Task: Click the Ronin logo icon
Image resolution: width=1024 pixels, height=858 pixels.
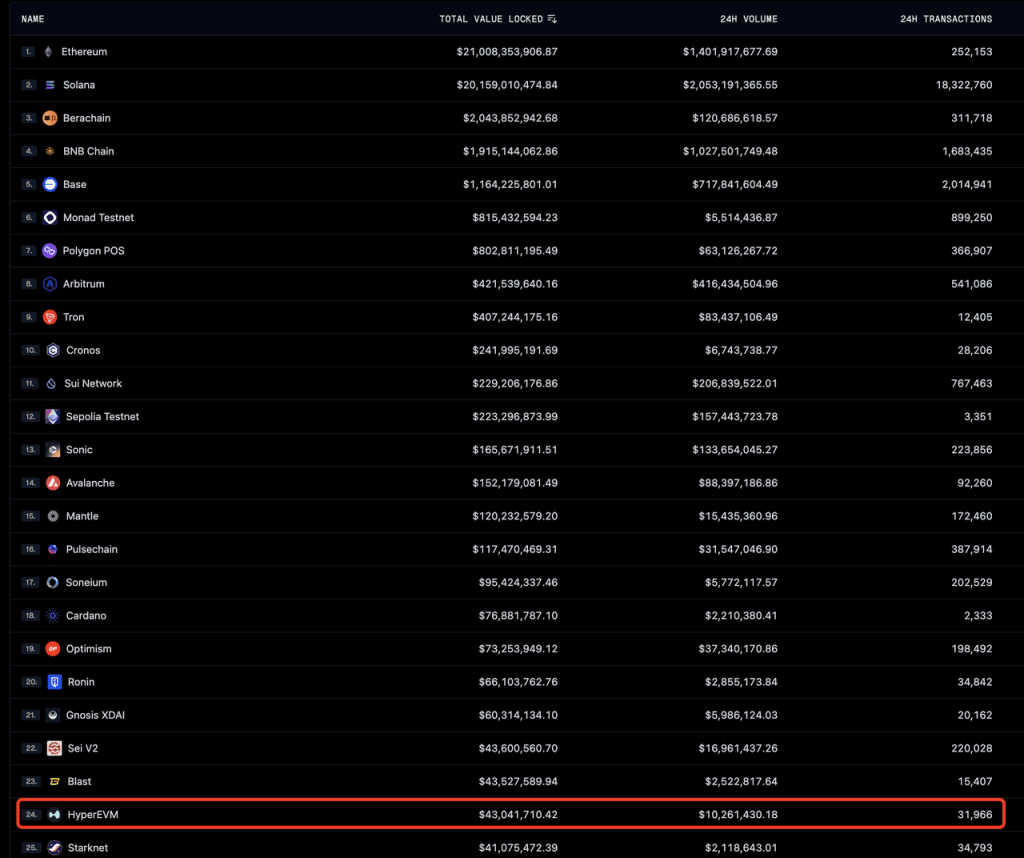Action: coord(55,682)
